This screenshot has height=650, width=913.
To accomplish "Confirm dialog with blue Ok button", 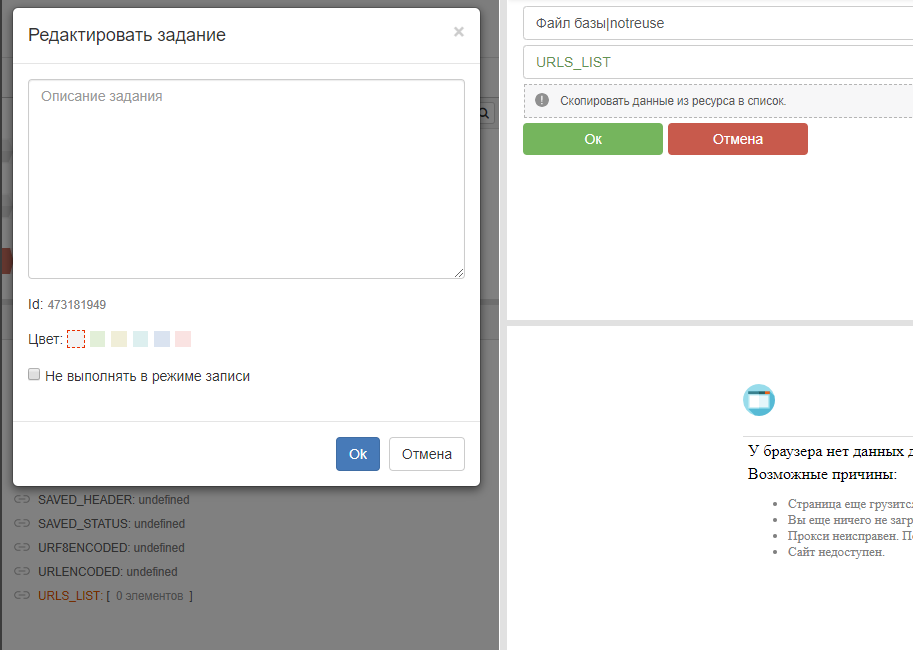I will tap(357, 454).
